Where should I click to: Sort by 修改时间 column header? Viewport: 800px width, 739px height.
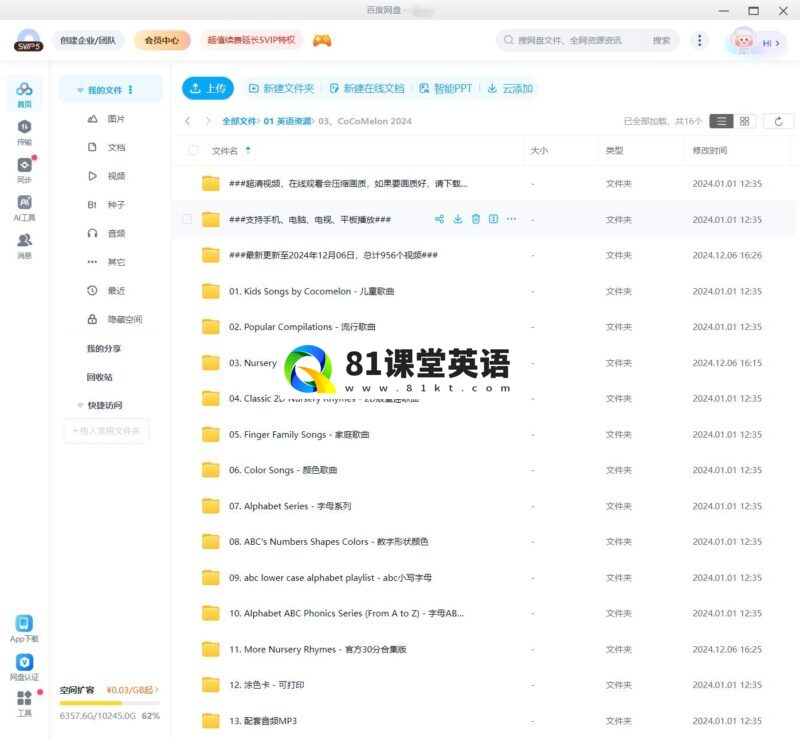click(710, 150)
